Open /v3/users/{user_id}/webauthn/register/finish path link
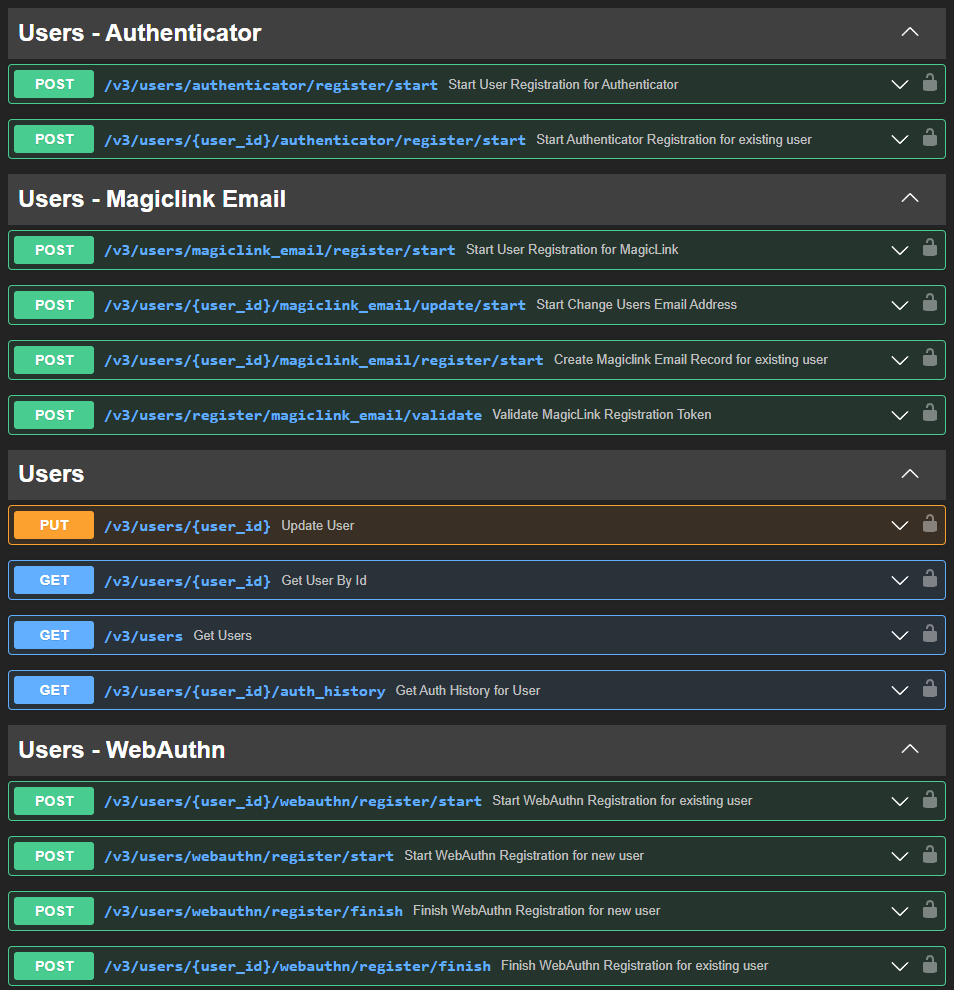Image resolution: width=954 pixels, height=990 pixels. pos(297,967)
